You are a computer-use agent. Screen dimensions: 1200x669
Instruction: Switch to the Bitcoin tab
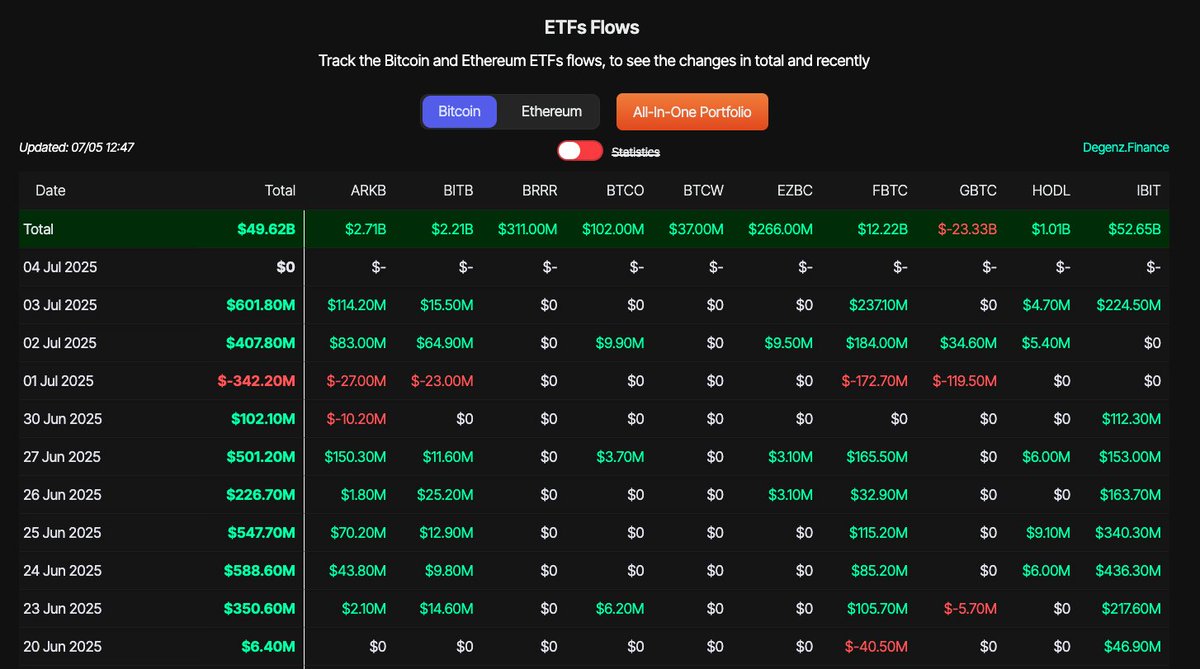(x=459, y=111)
